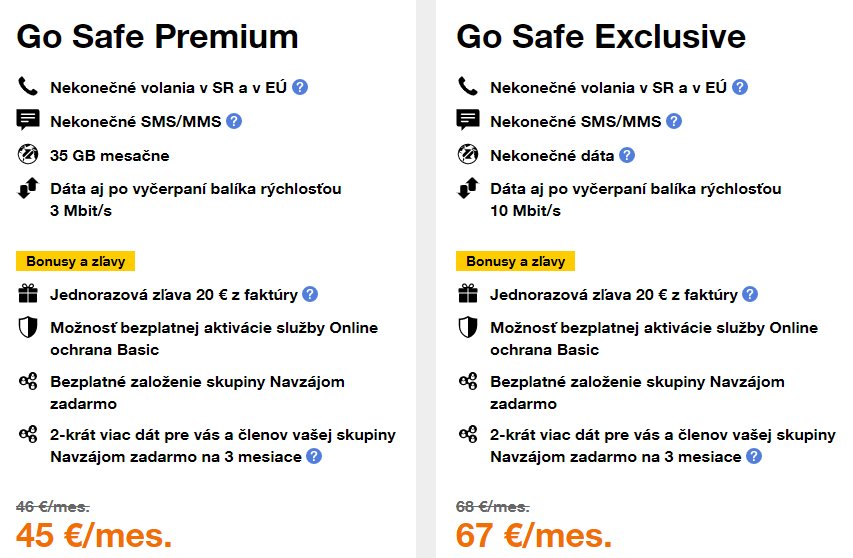Click the message bubble icon in Exclusive plan
This screenshot has height=558, width=853.
coord(468,121)
